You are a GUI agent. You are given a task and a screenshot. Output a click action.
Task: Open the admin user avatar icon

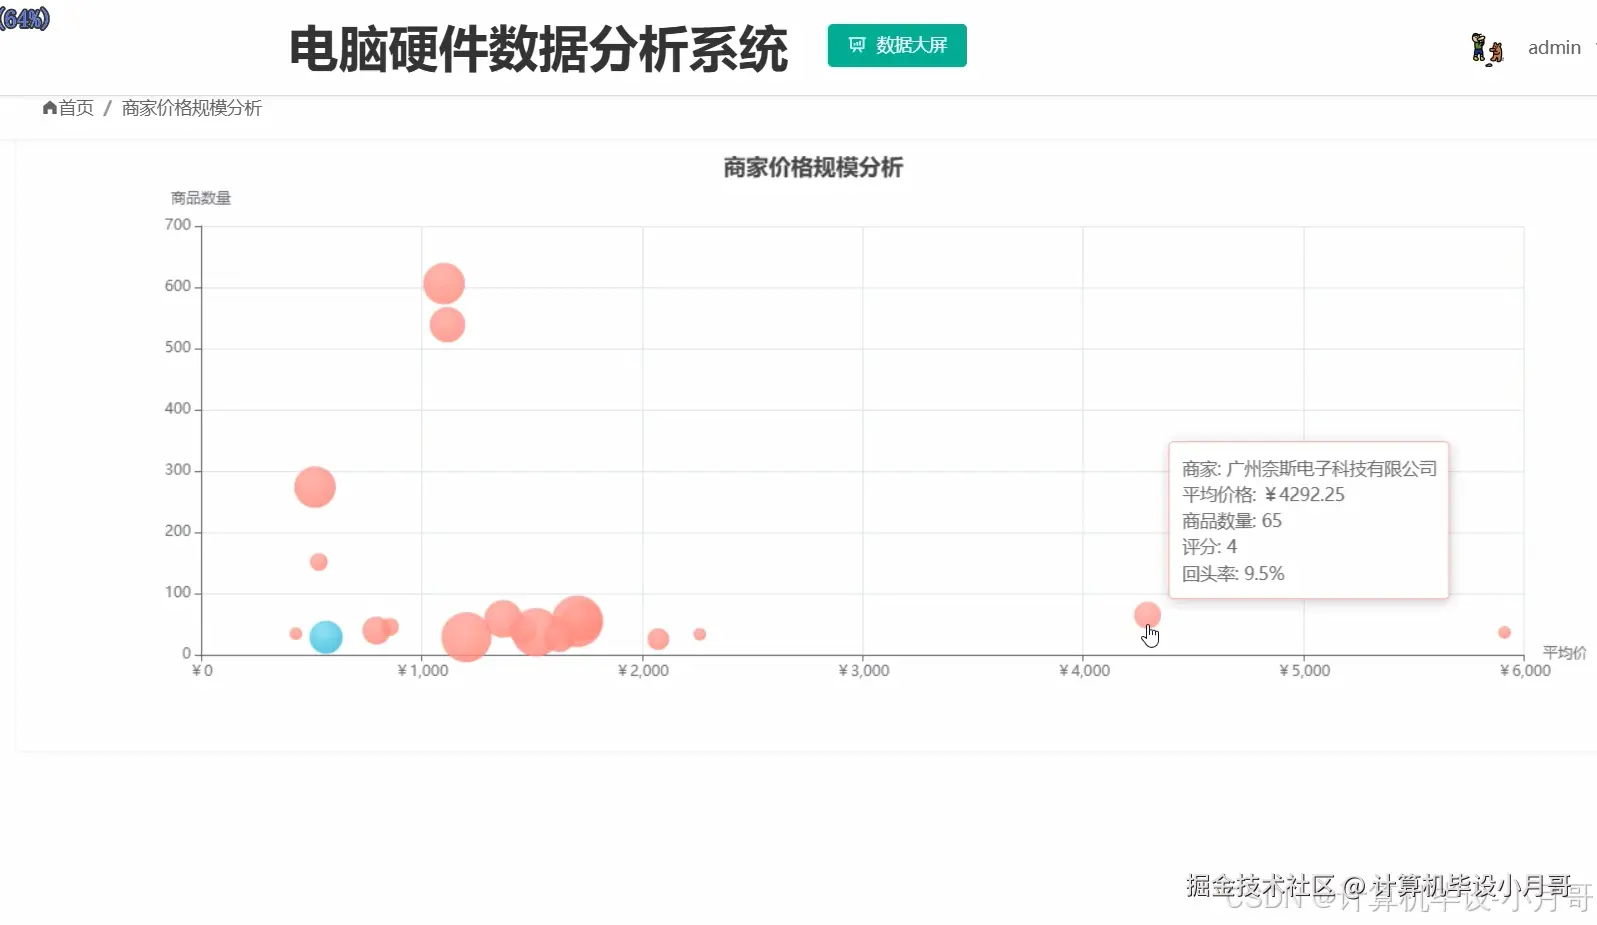(1486, 48)
